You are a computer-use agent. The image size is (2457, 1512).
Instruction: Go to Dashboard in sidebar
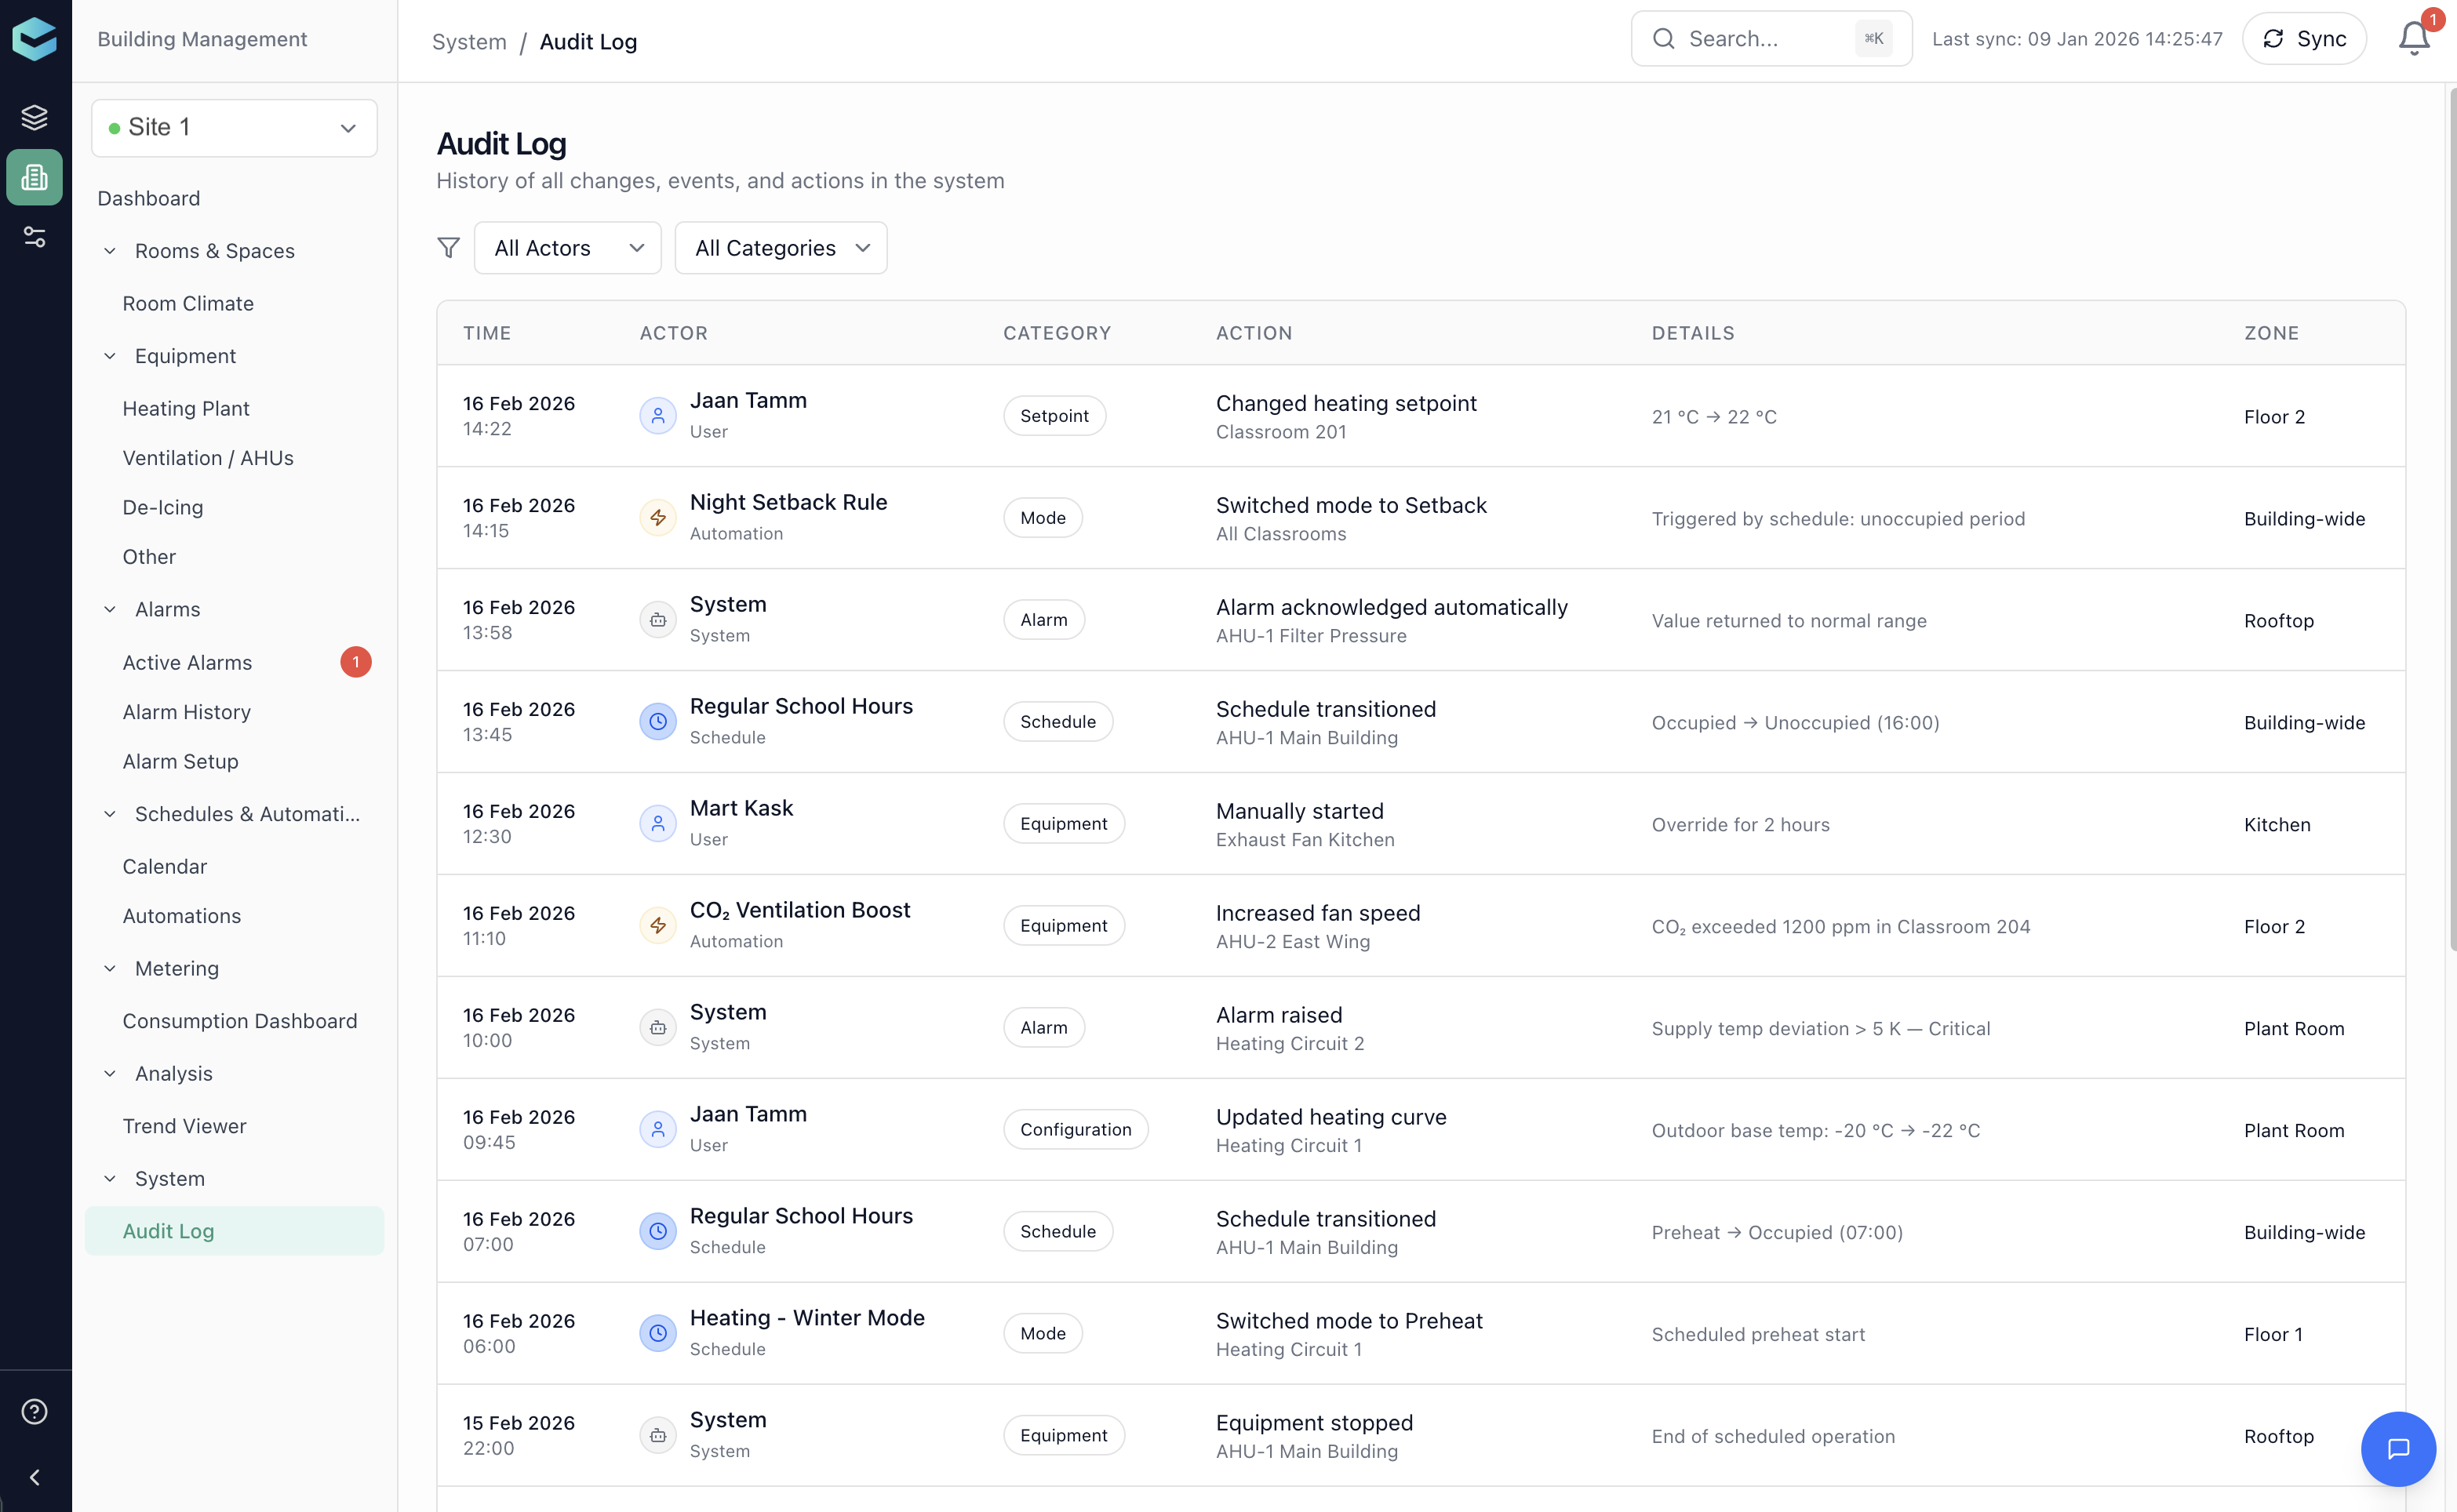point(149,198)
